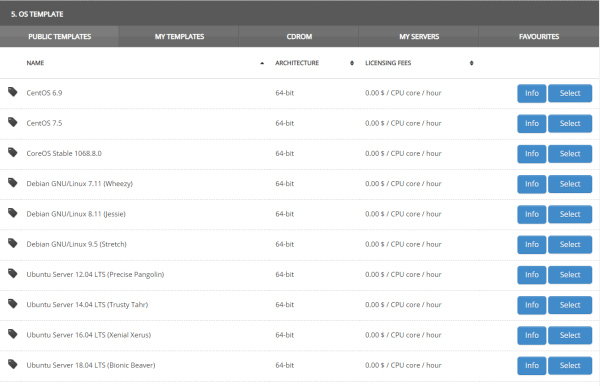The height and width of the screenshot is (386, 600).
Task: Open the CDROM tab
Action: (299, 37)
